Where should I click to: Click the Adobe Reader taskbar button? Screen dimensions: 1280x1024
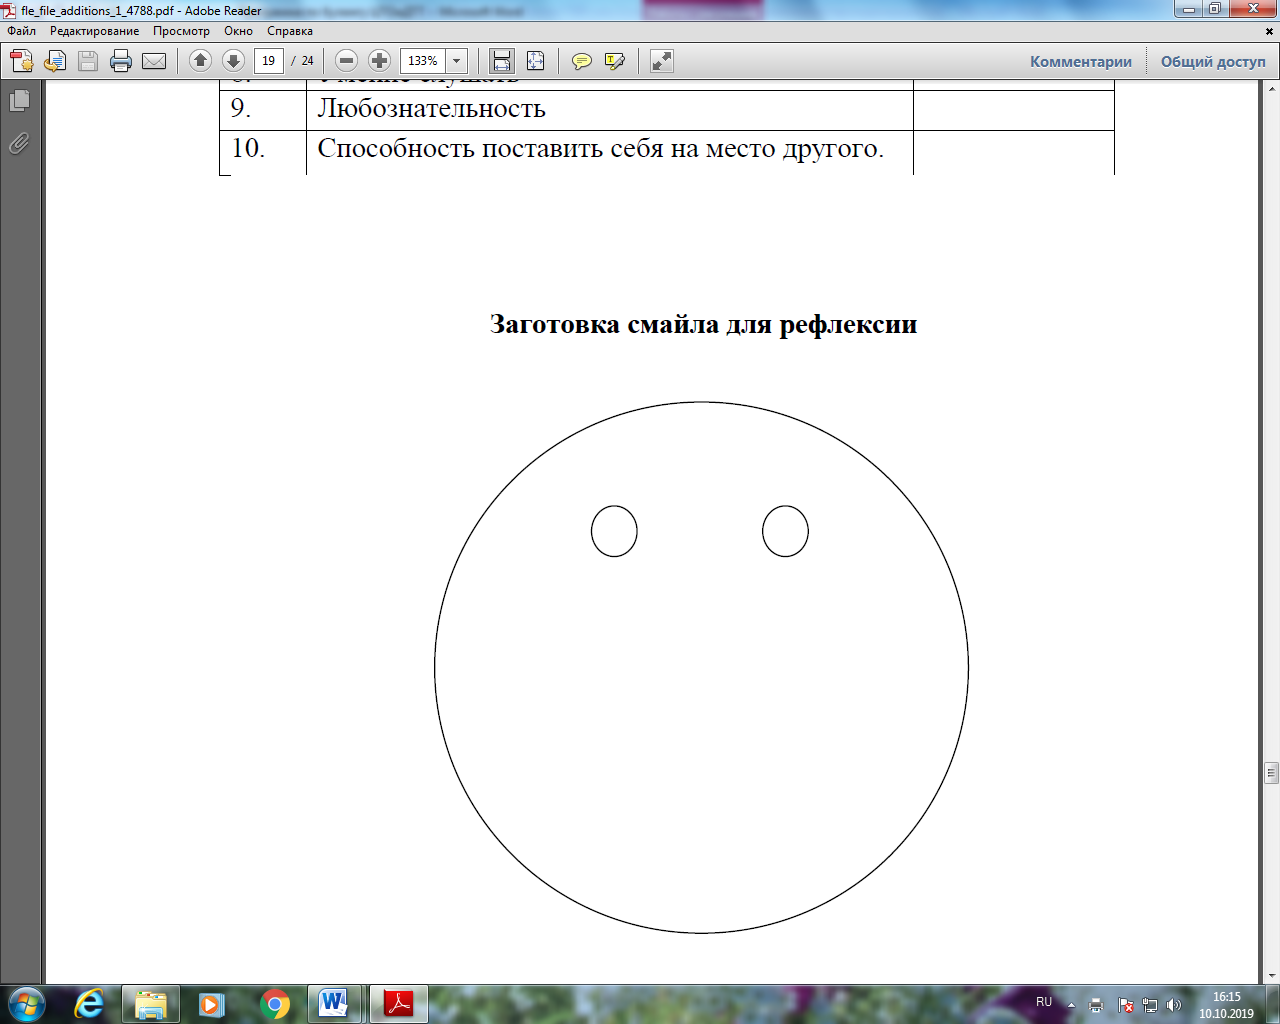[x=399, y=1004]
